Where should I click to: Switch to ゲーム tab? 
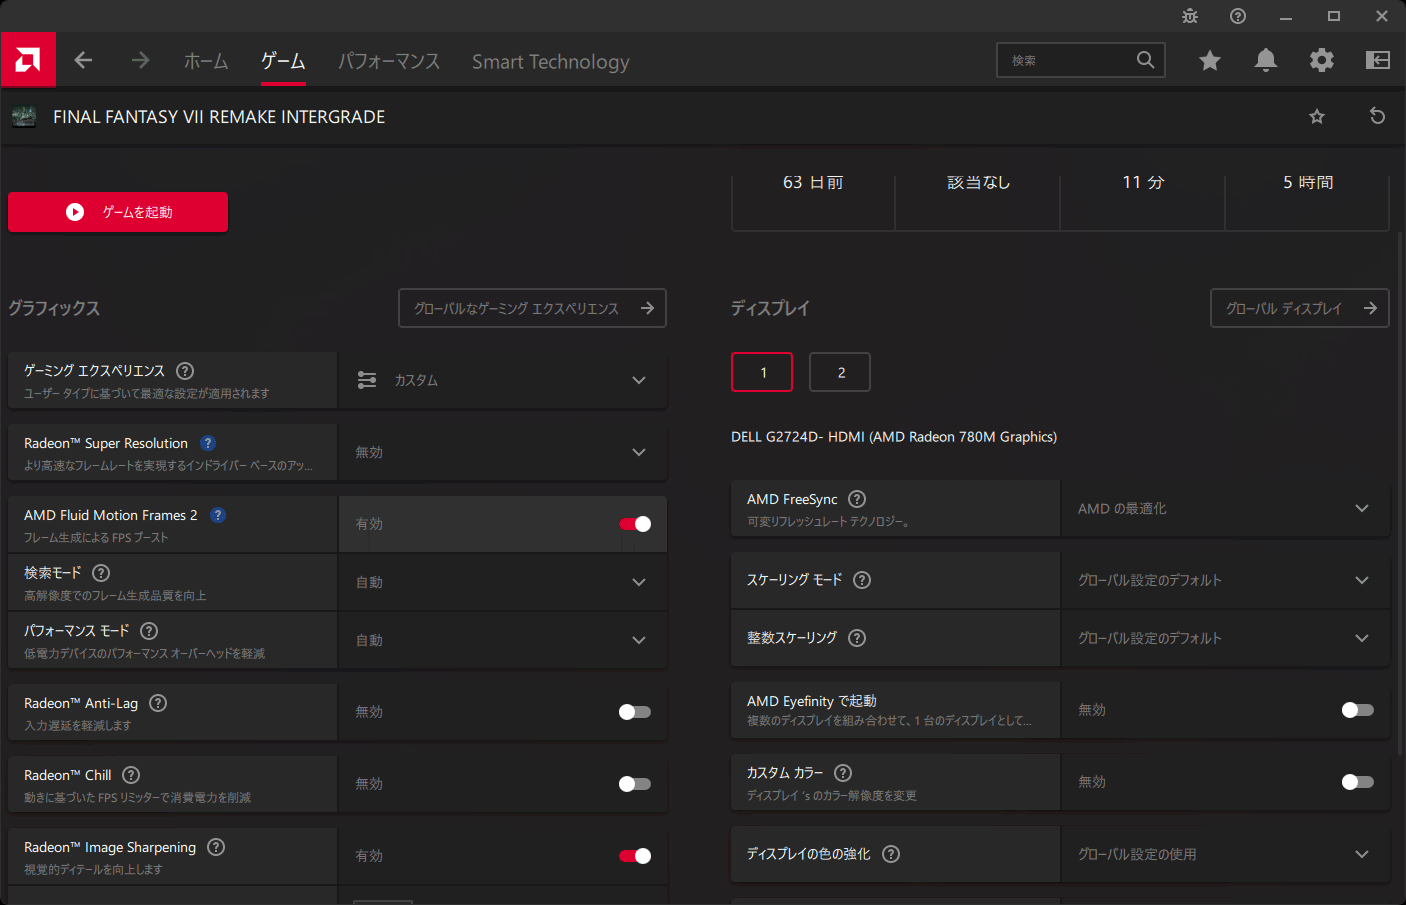283,61
